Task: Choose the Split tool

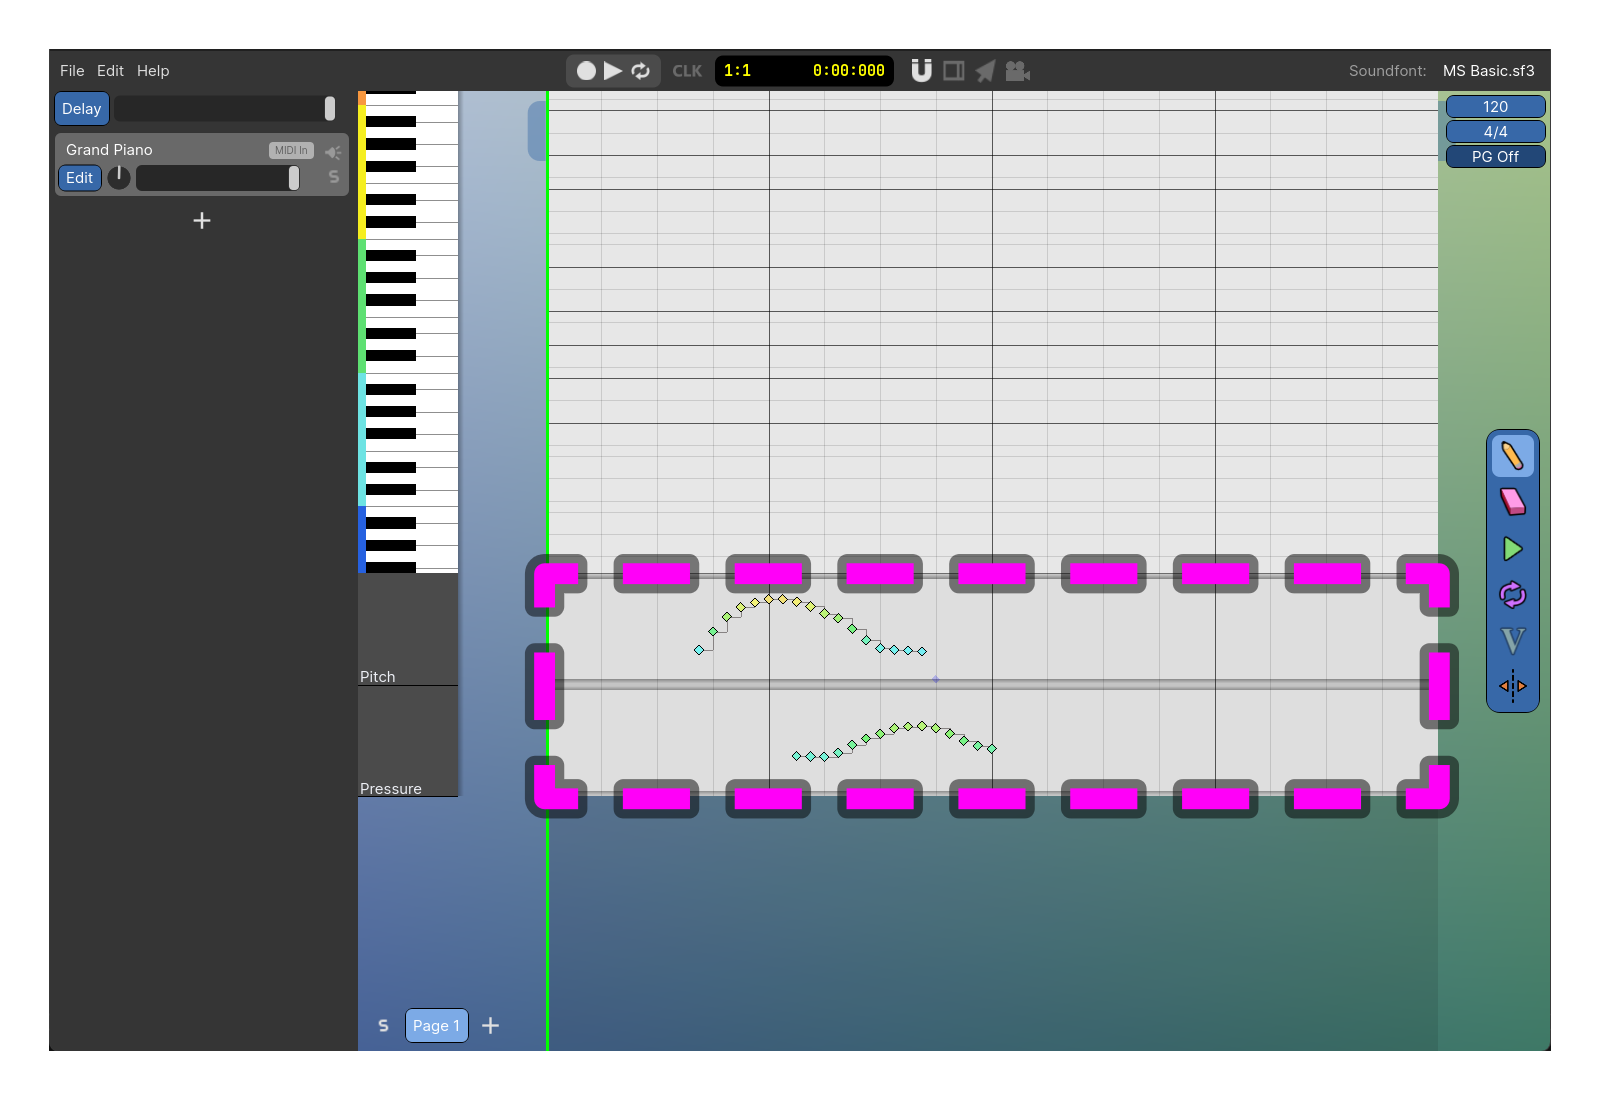Action: click(1512, 686)
